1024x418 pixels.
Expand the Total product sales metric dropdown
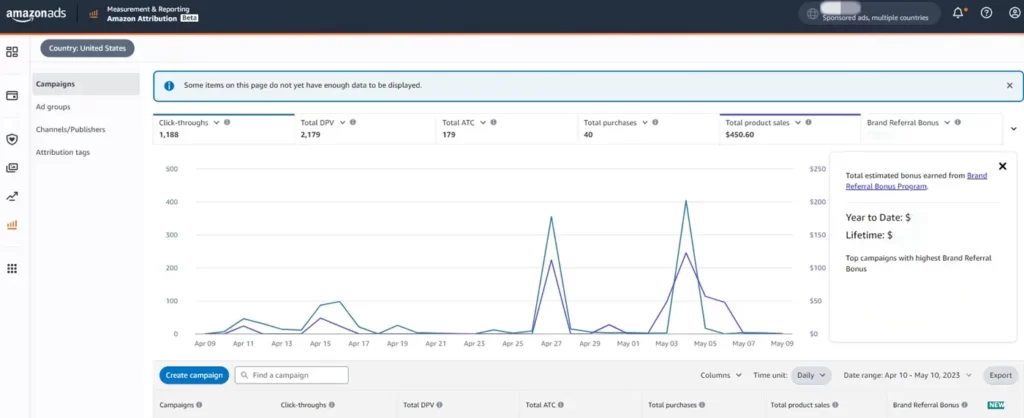tap(797, 122)
